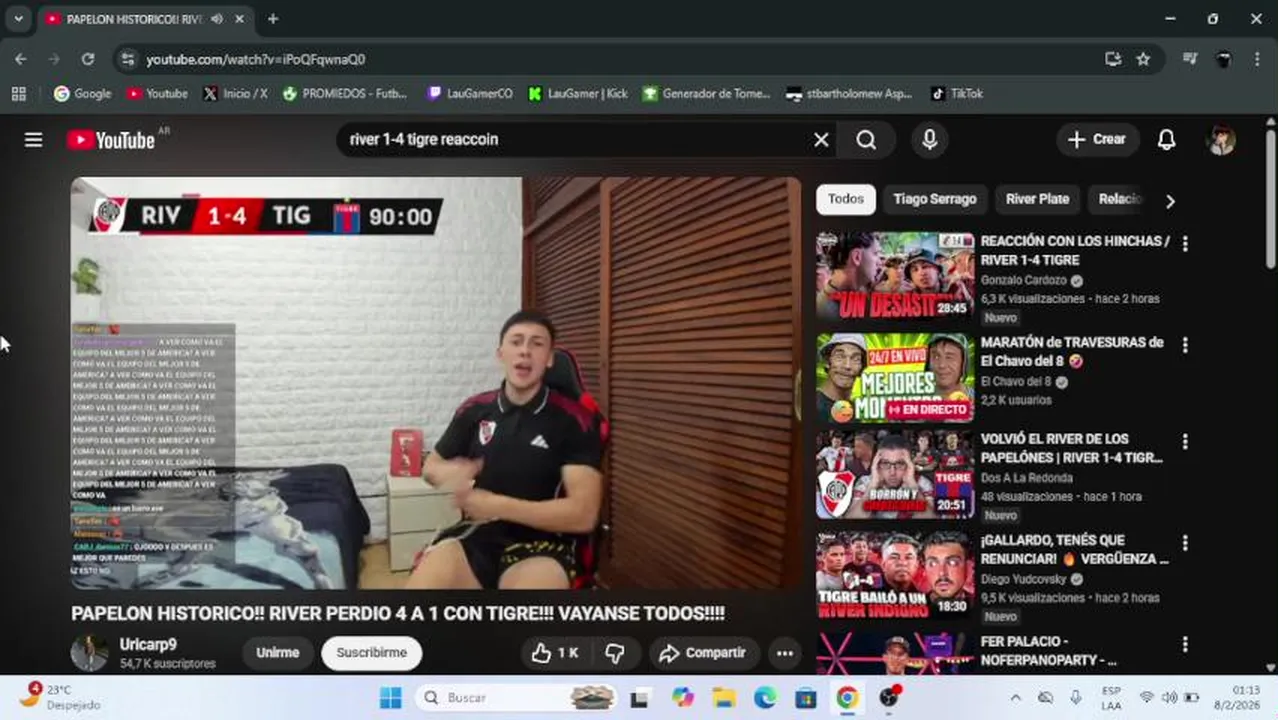This screenshot has height=720, width=1278.
Task: Open the Youtube bookmark
Action: tap(157, 94)
